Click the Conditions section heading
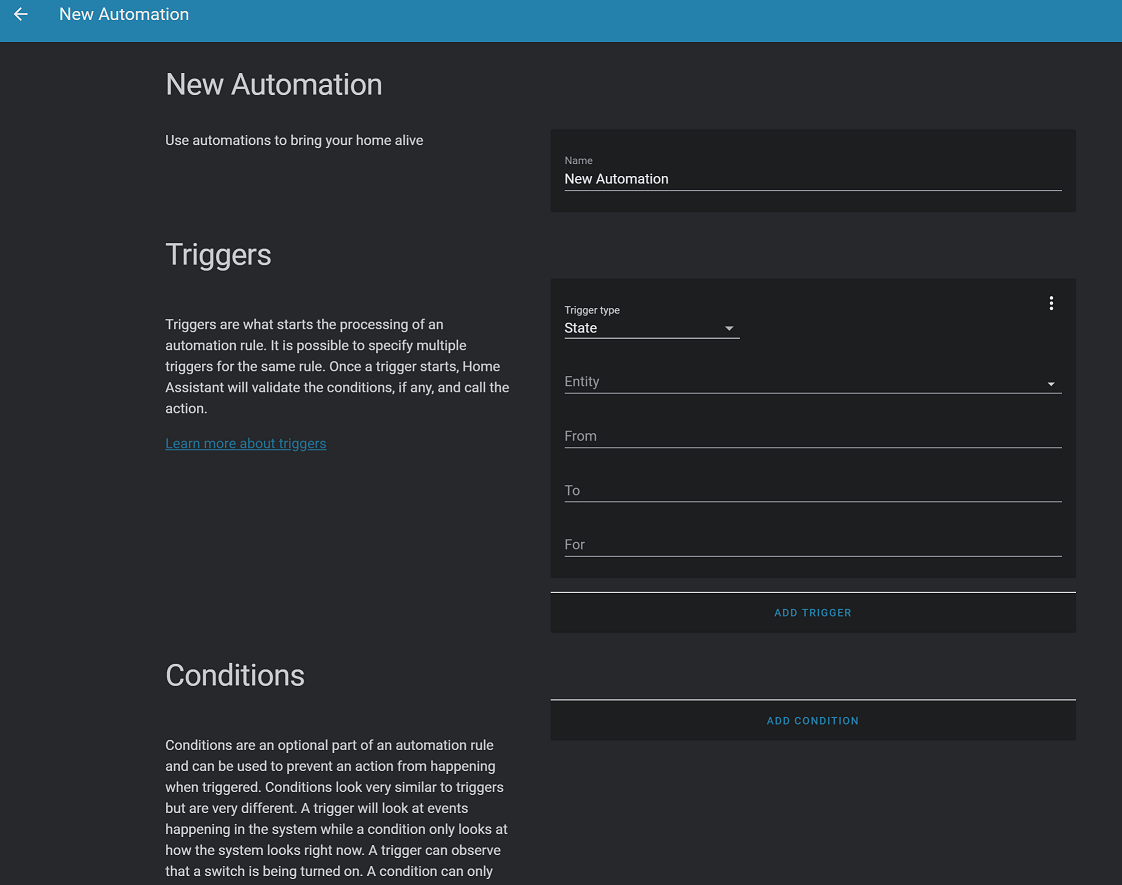The image size is (1122, 885). [235, 675]
